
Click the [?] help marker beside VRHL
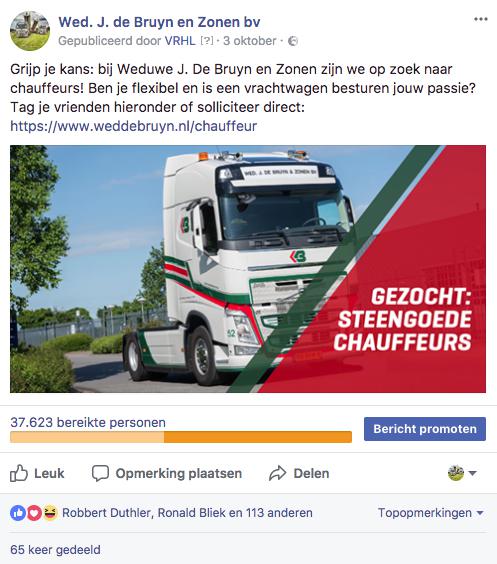207,41
